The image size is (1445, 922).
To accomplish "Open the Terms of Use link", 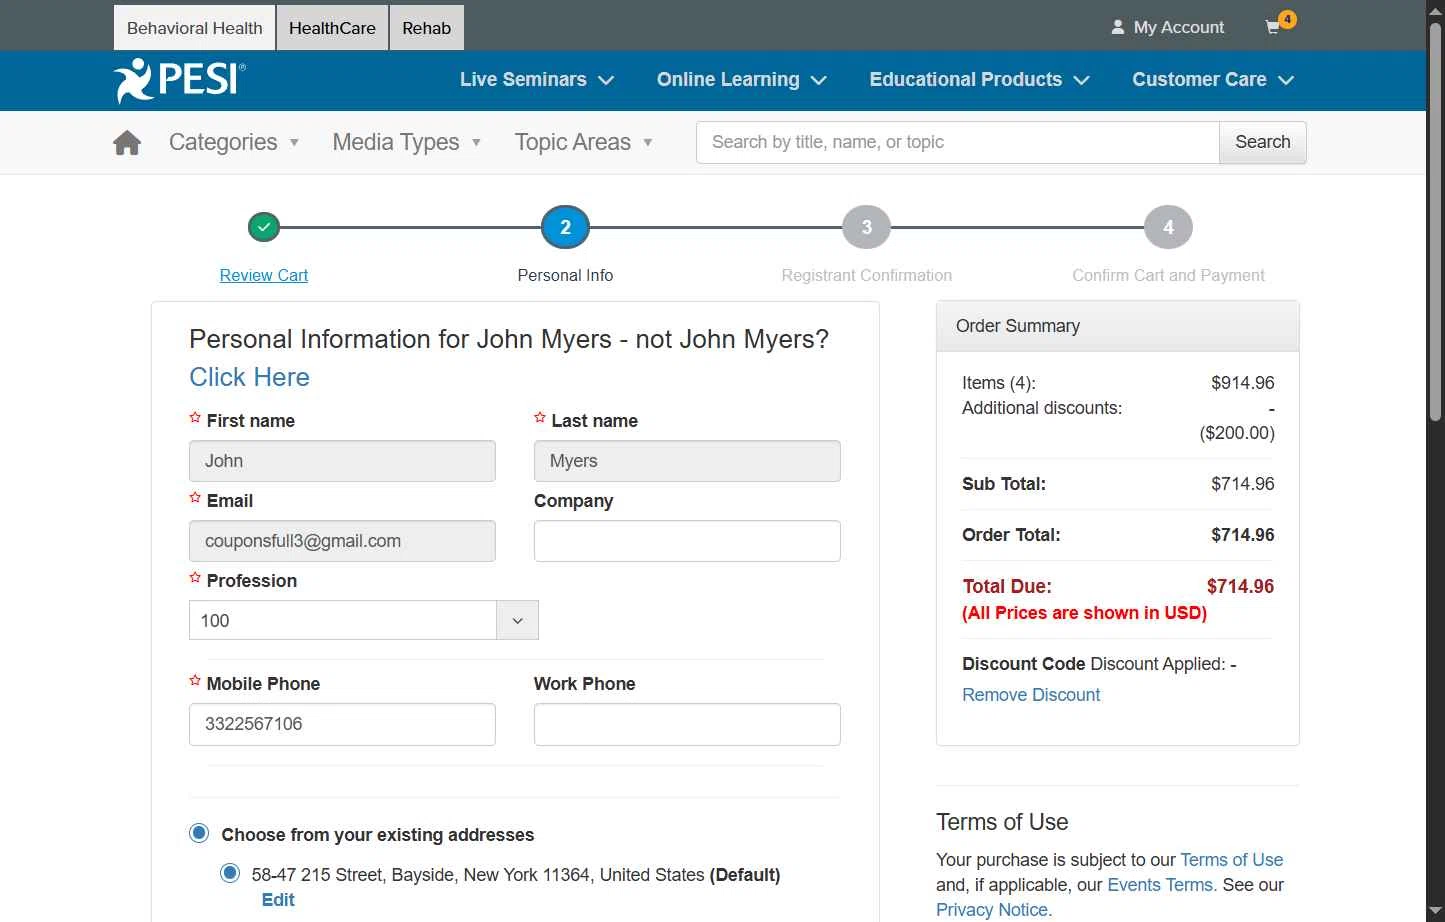I will click(1231, 860).
